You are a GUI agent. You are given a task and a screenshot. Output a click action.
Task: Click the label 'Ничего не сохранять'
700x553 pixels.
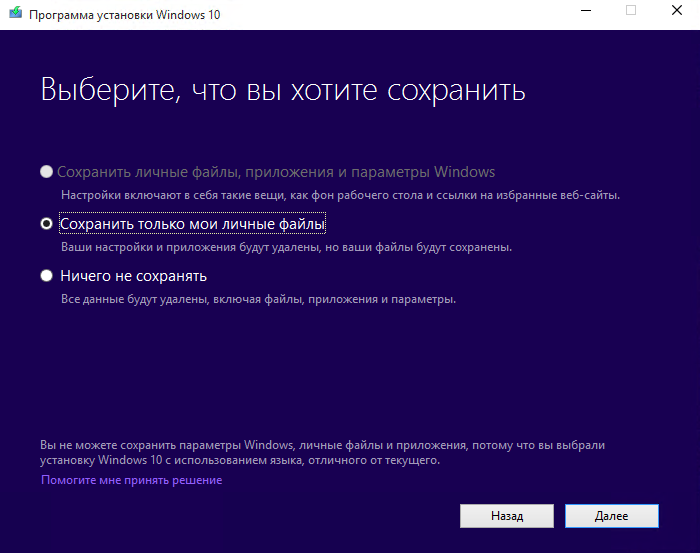point(133,276)
